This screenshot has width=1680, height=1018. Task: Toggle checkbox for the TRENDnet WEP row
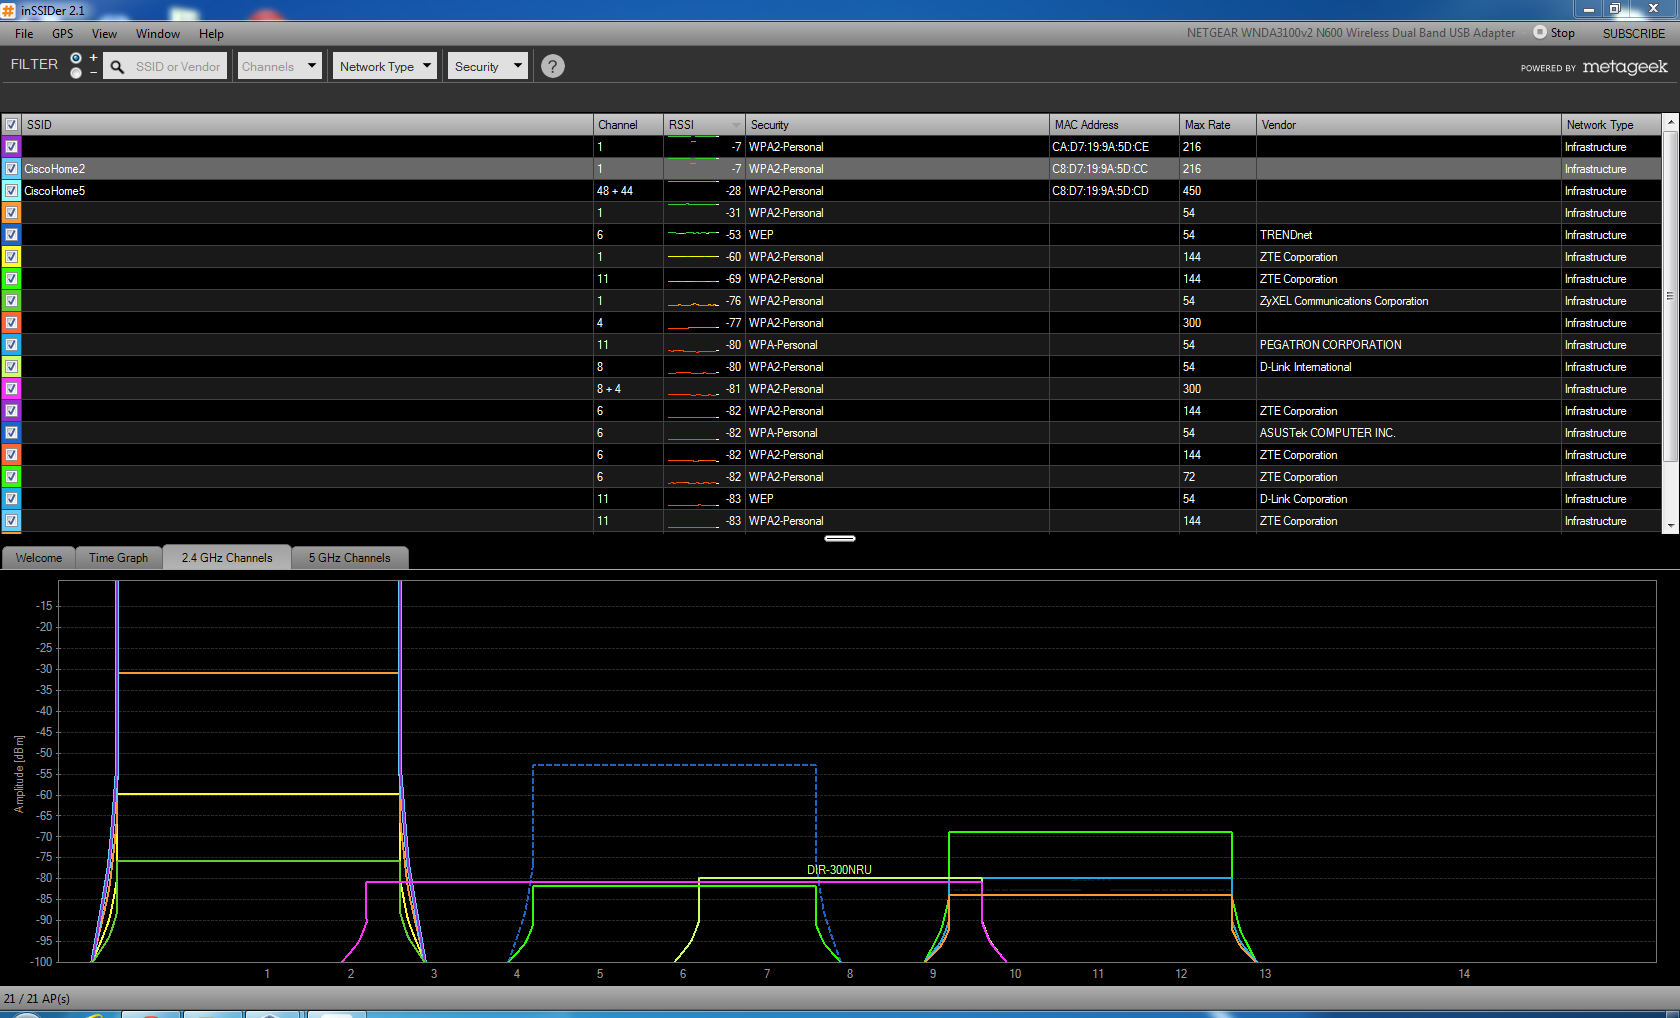(x=12, y=235)
